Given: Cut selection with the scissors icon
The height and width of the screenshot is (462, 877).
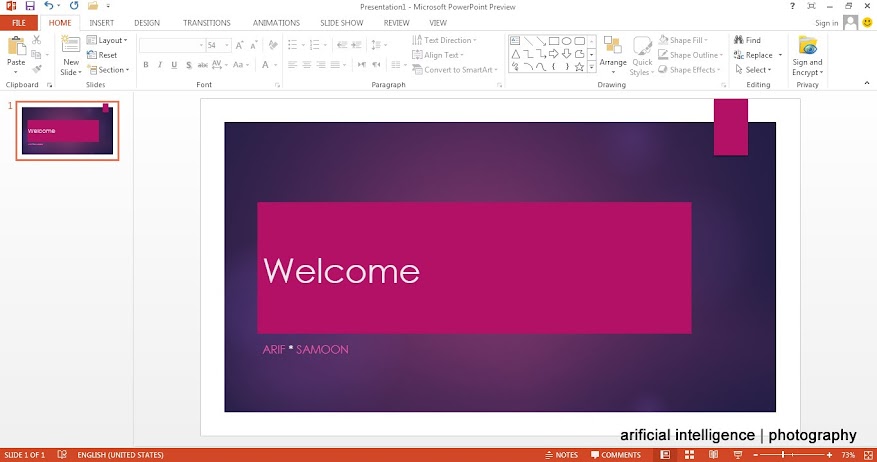Looking at the screenshot, I should (x=36, y=40).
